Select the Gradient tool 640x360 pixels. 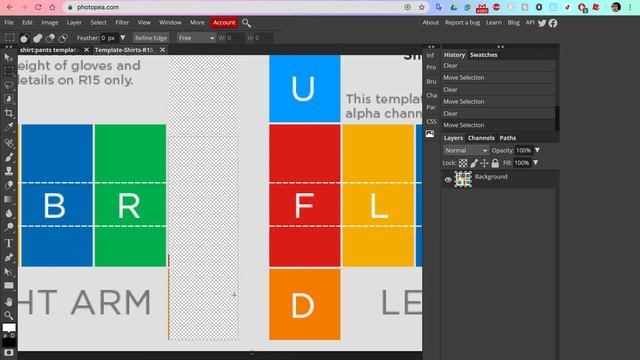pos(9,199)
